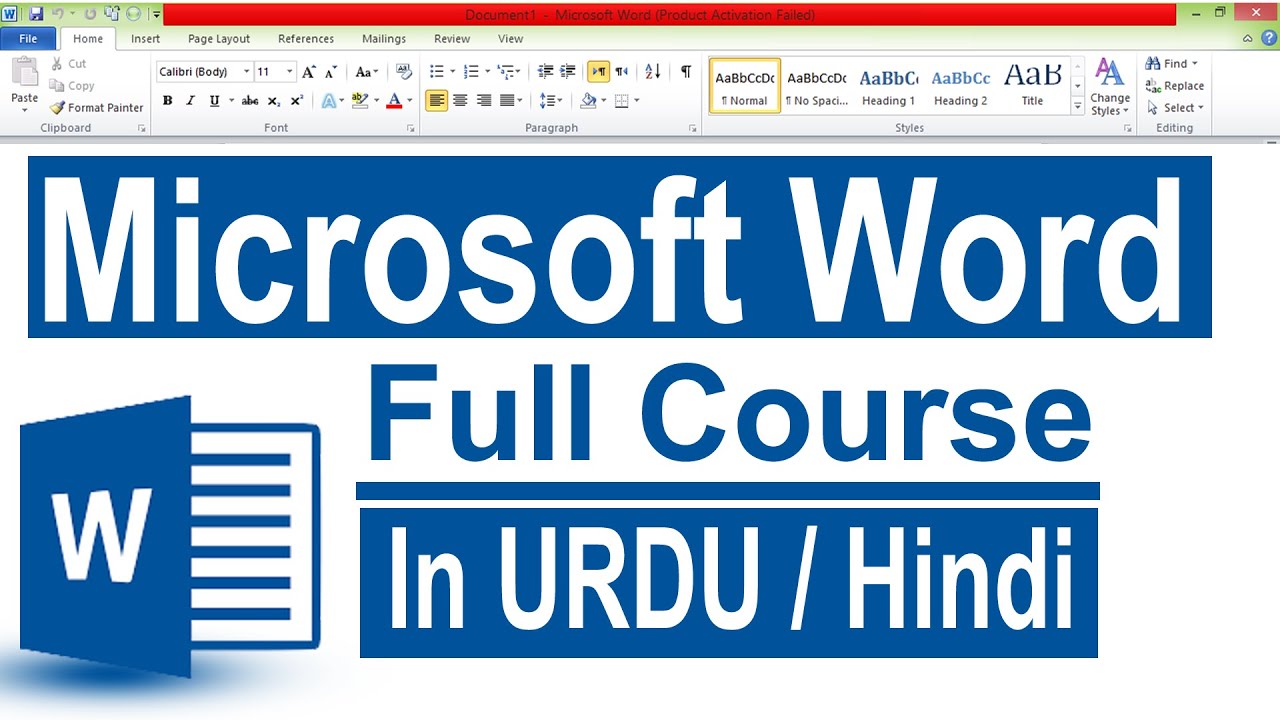Click the Change Styles button
Screen dimensions: 1280x720
1110,87
